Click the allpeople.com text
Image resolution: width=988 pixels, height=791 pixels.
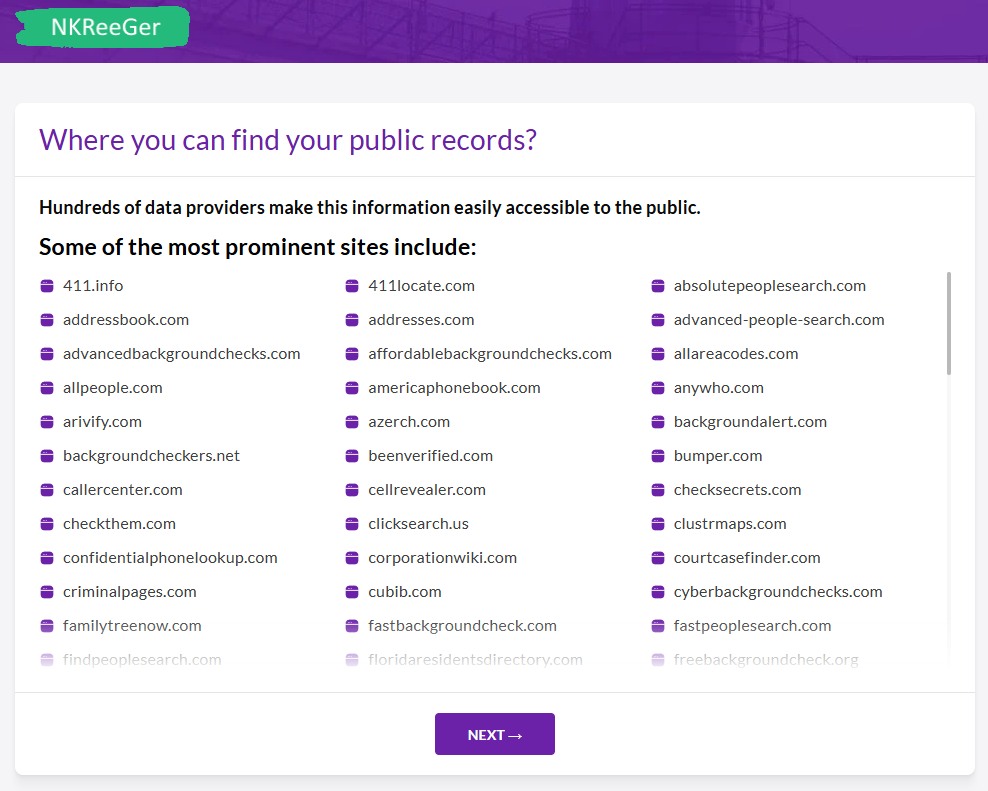(113, 388)
